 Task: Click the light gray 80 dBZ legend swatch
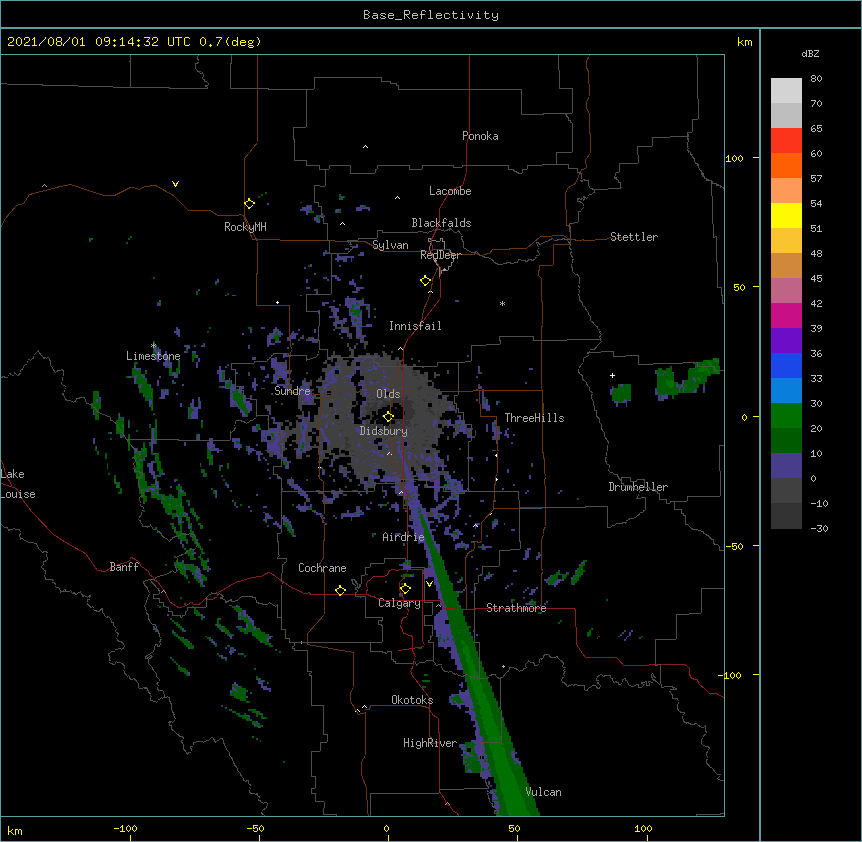tap(786, 91)
